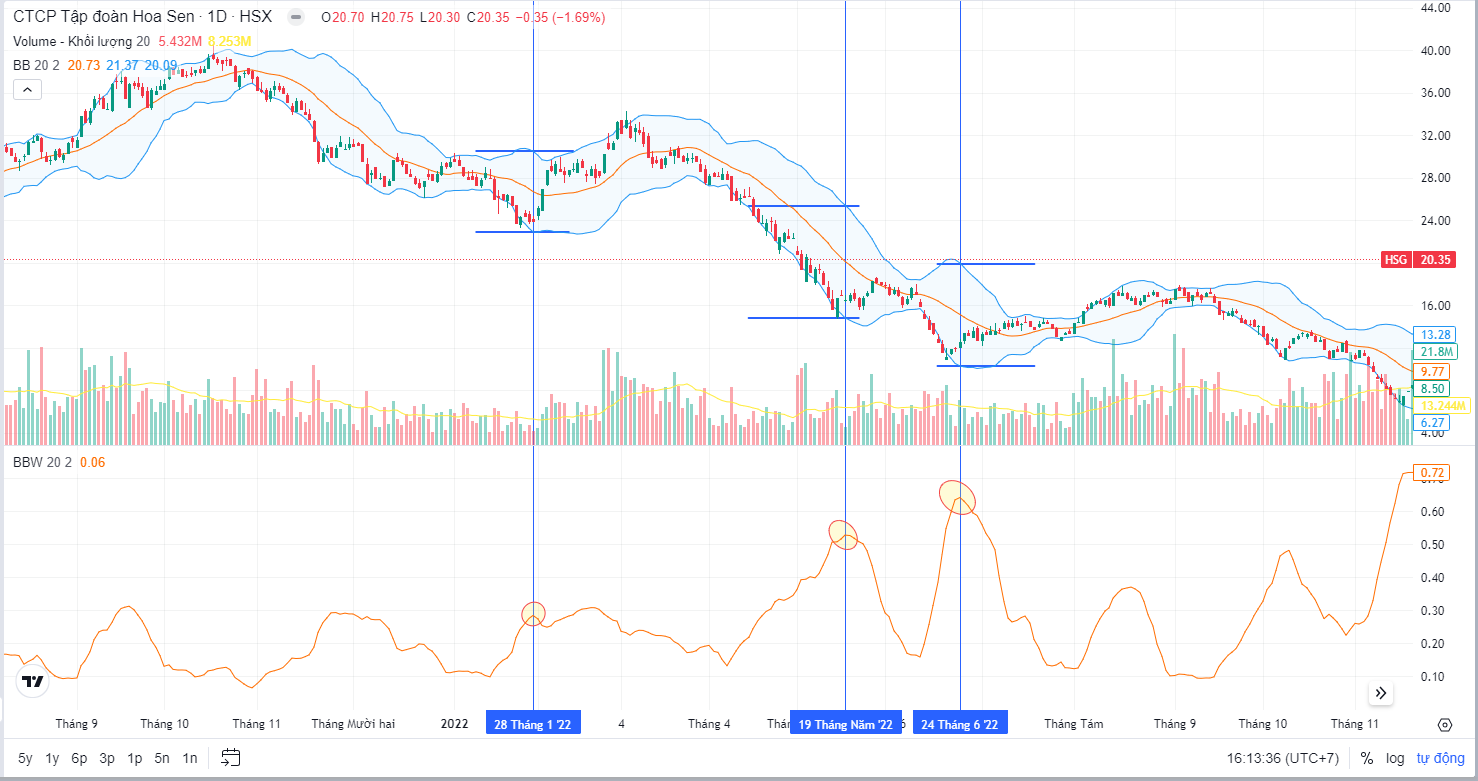Click the 19 Tháng Năm '22 date marker
The width and height of the screenshot is (1478, 781).
click(x=846, y=724)
